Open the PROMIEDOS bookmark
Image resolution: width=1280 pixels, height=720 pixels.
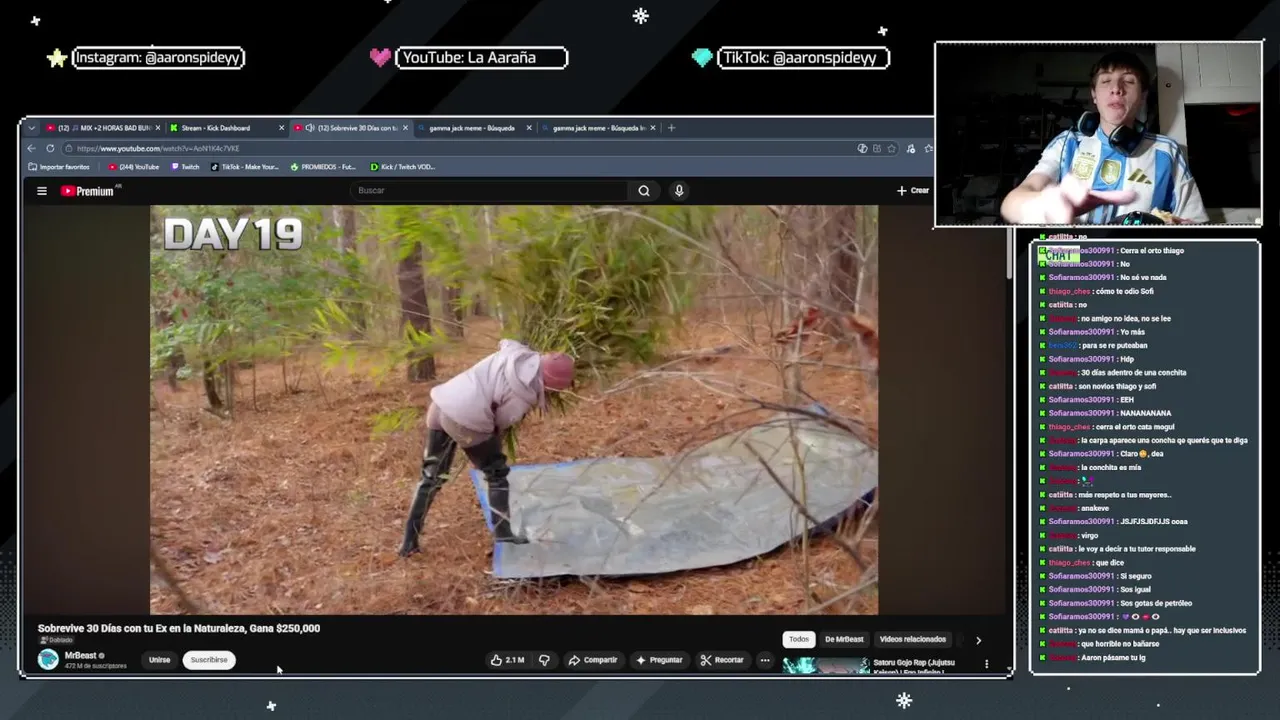coord(323,167)
